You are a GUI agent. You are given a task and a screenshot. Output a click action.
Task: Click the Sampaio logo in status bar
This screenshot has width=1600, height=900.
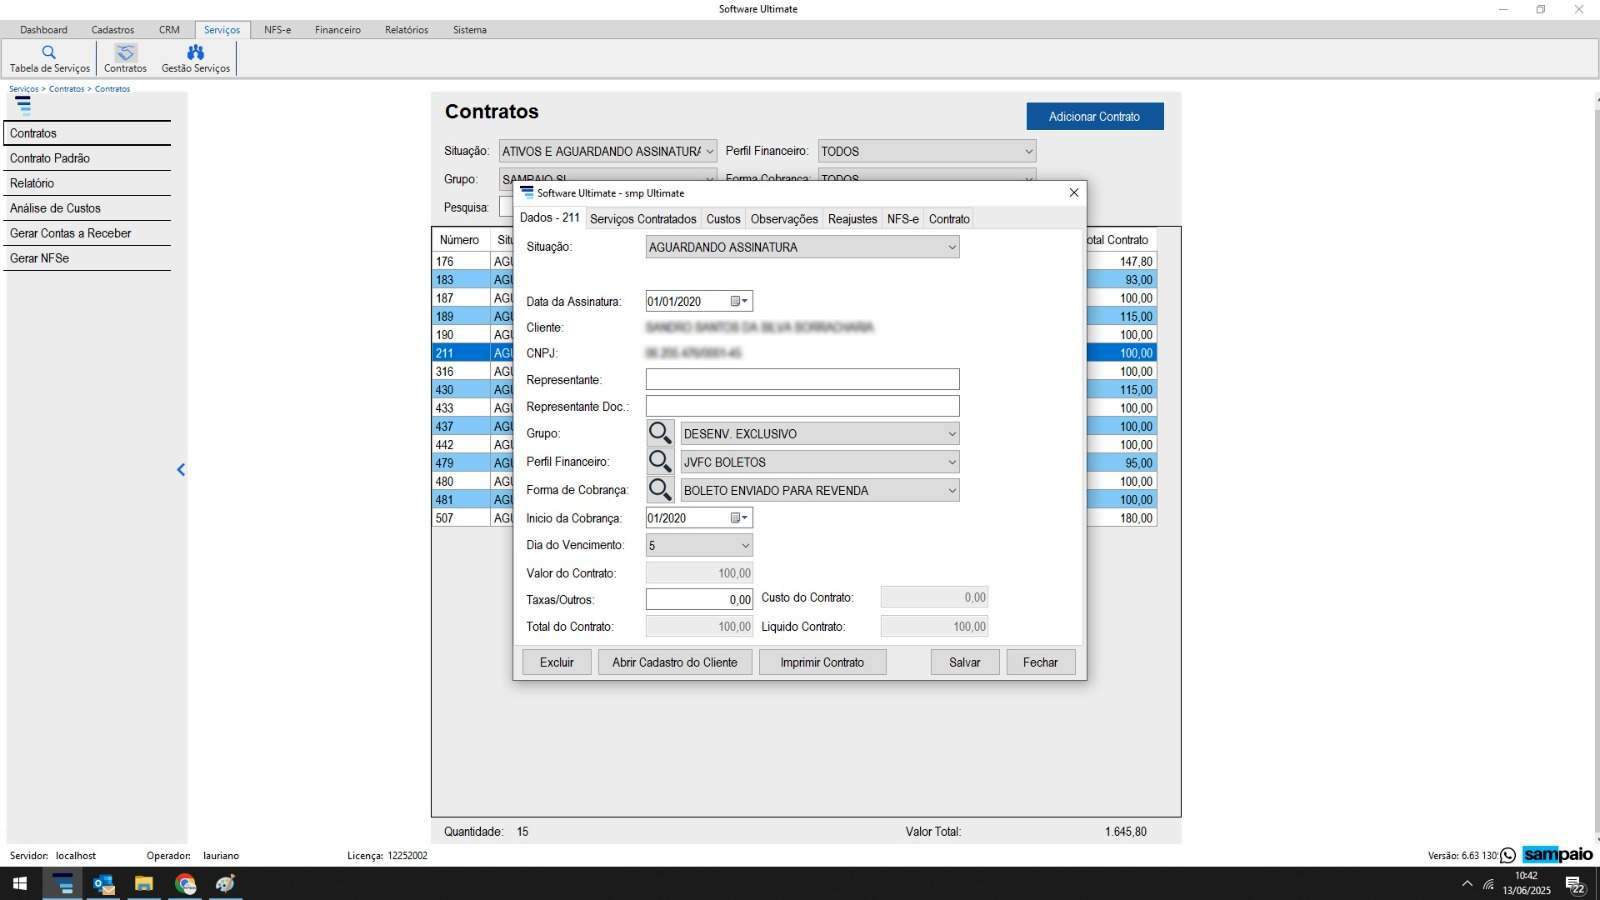pyautogui.click(x=1558, y=855)
